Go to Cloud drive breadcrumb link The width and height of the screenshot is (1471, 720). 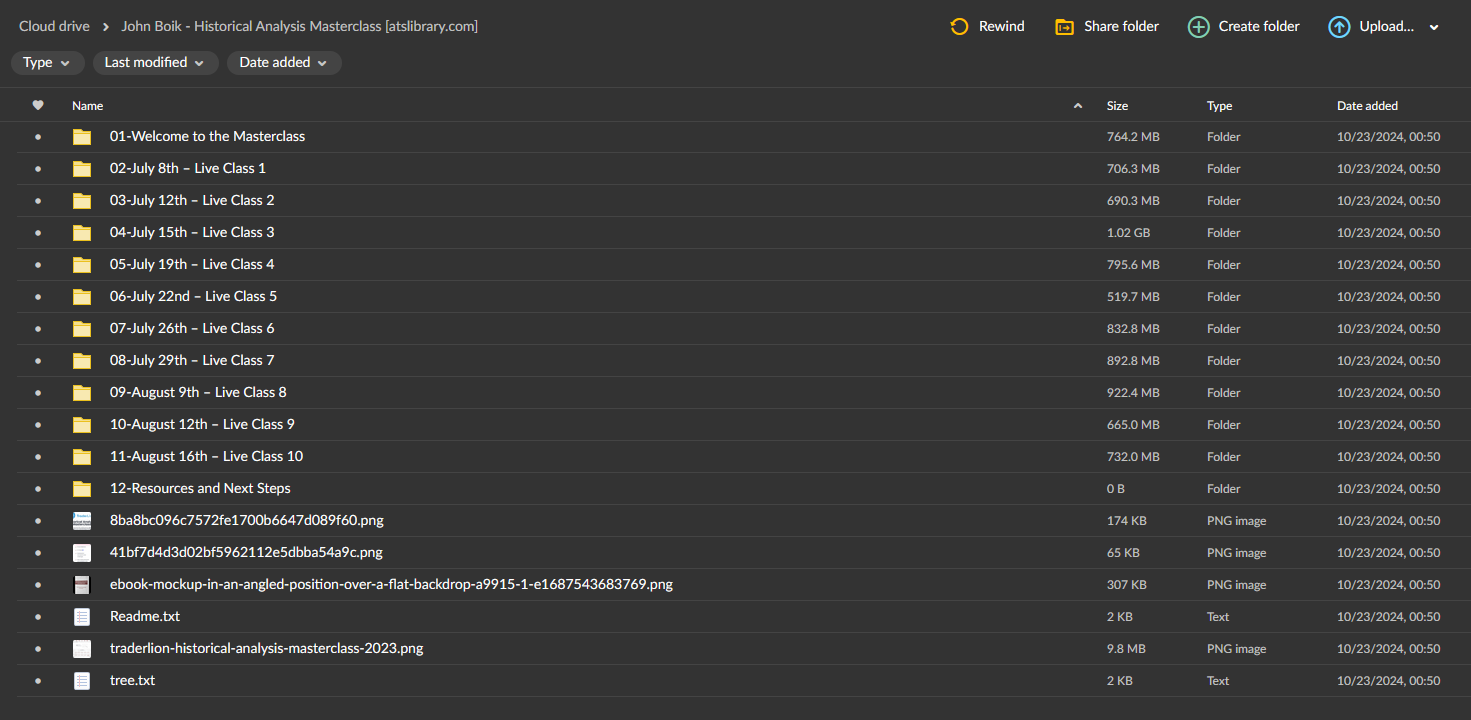54,27
